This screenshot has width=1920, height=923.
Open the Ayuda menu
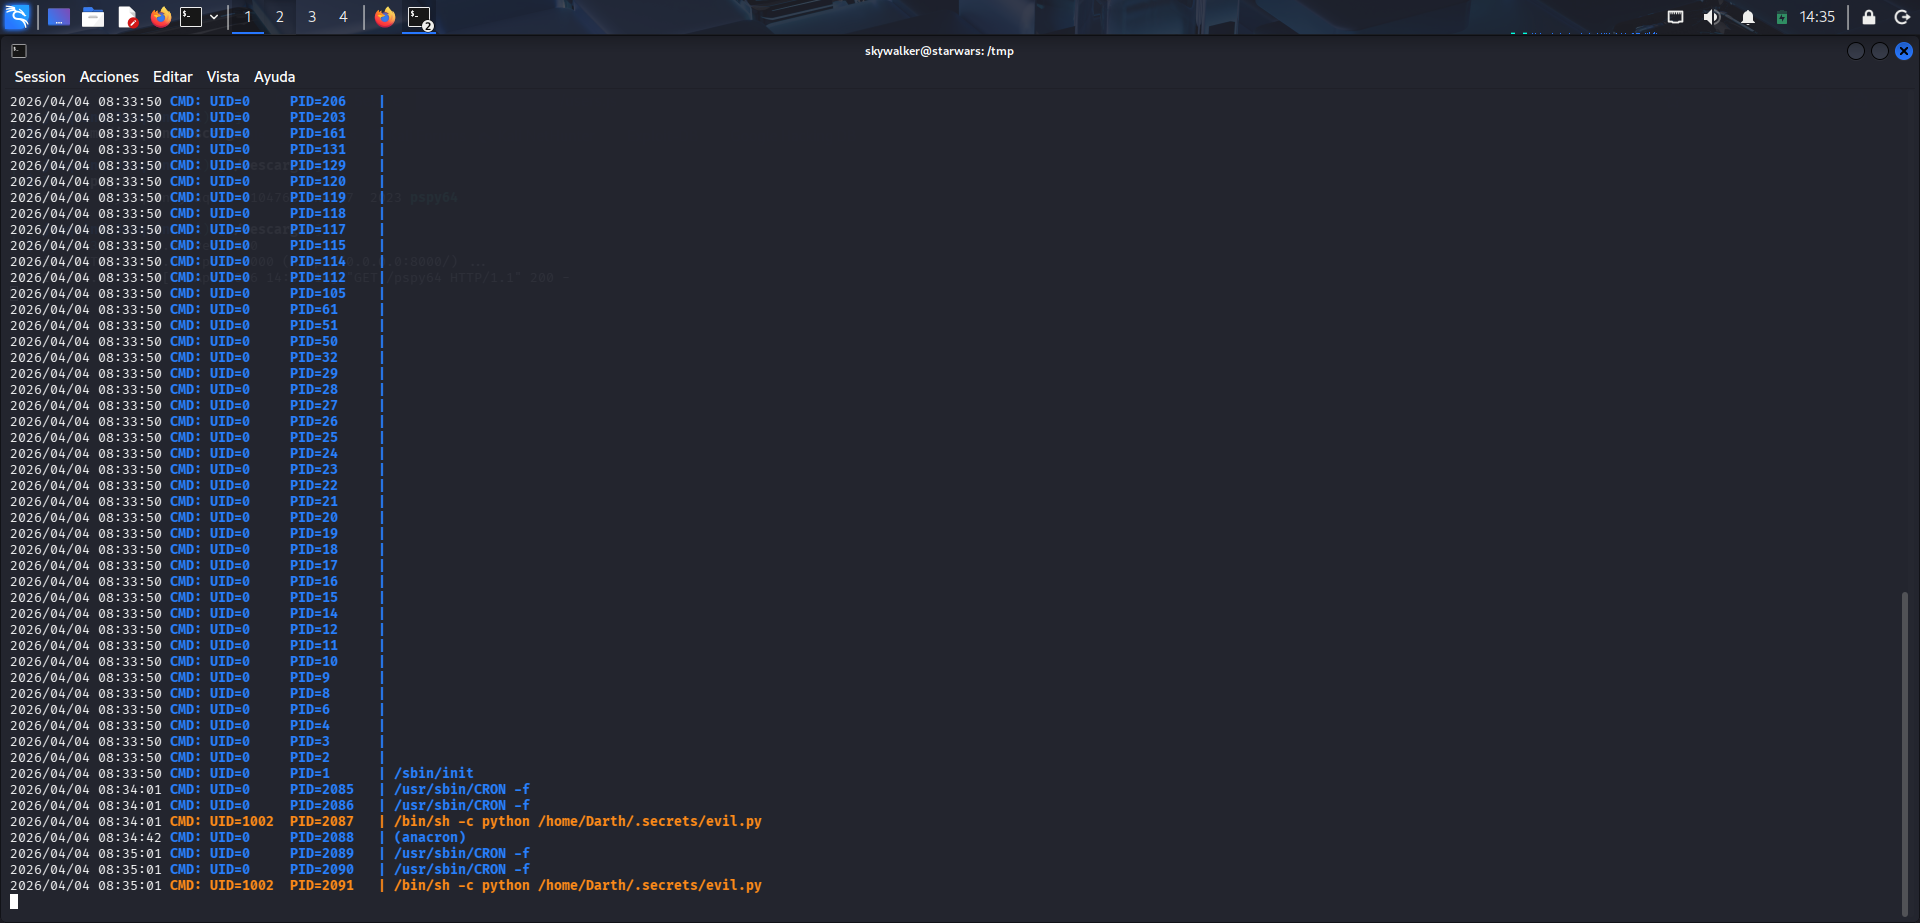[x=274, y=77]
